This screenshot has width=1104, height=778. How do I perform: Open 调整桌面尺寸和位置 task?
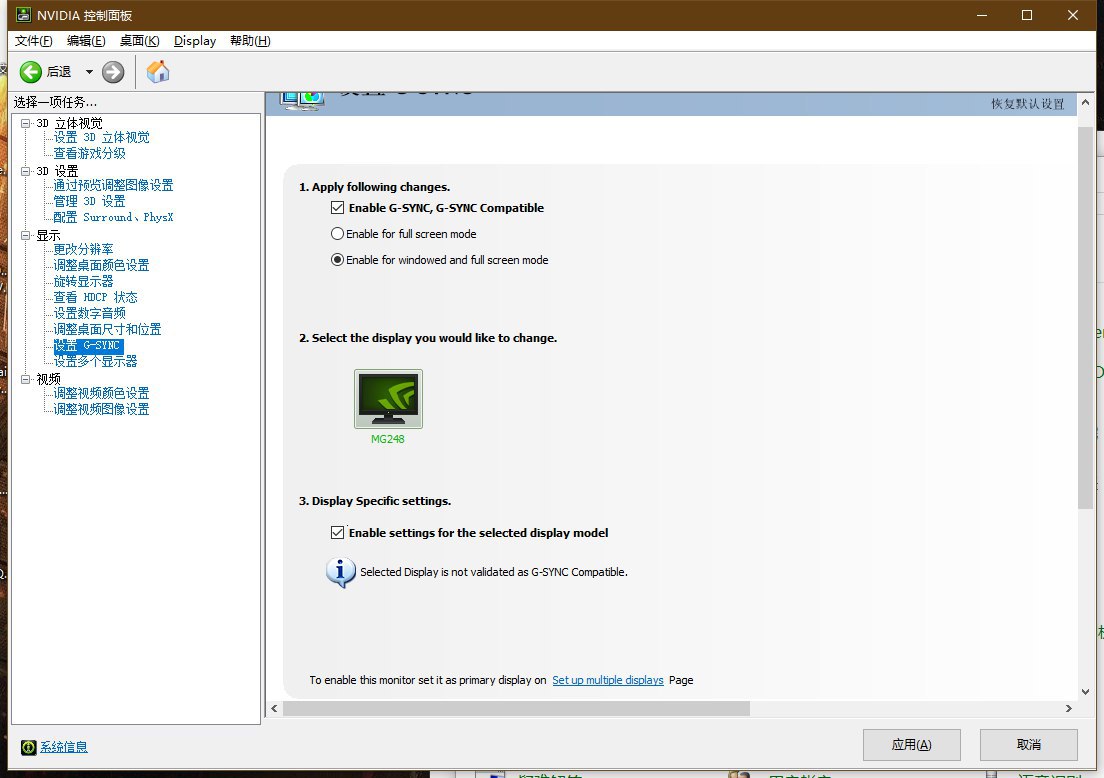107,330
